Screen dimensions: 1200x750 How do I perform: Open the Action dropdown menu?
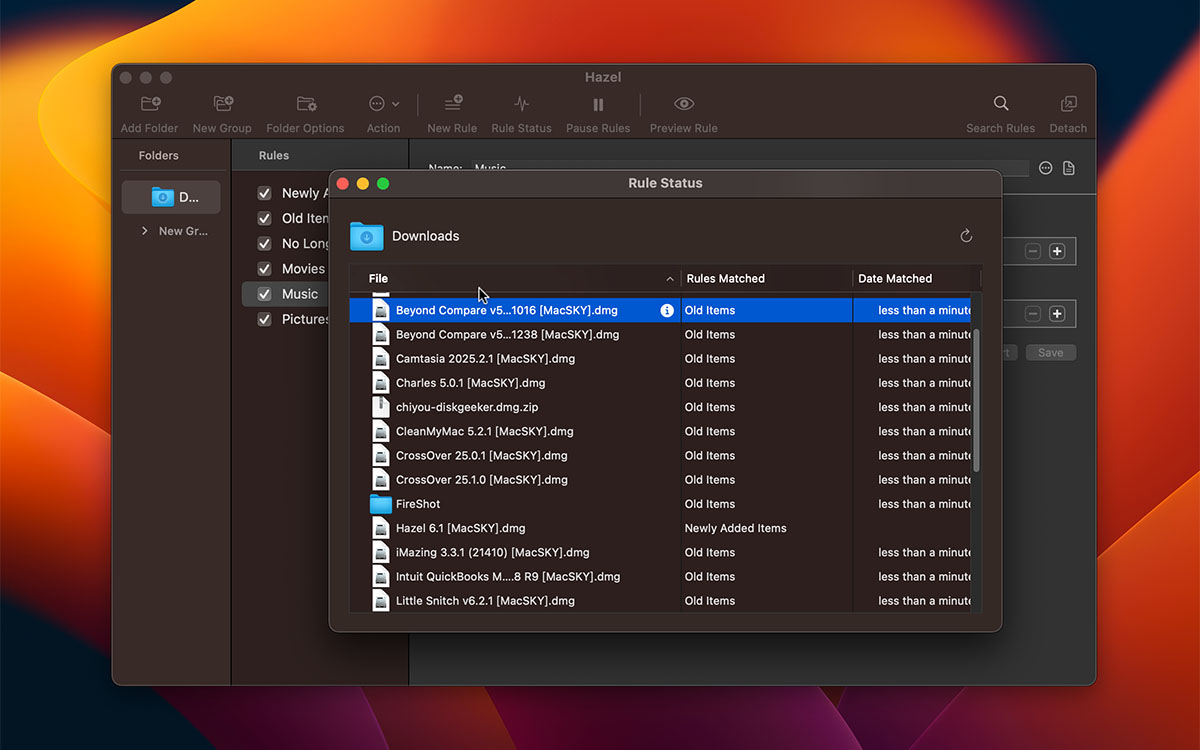383,104
